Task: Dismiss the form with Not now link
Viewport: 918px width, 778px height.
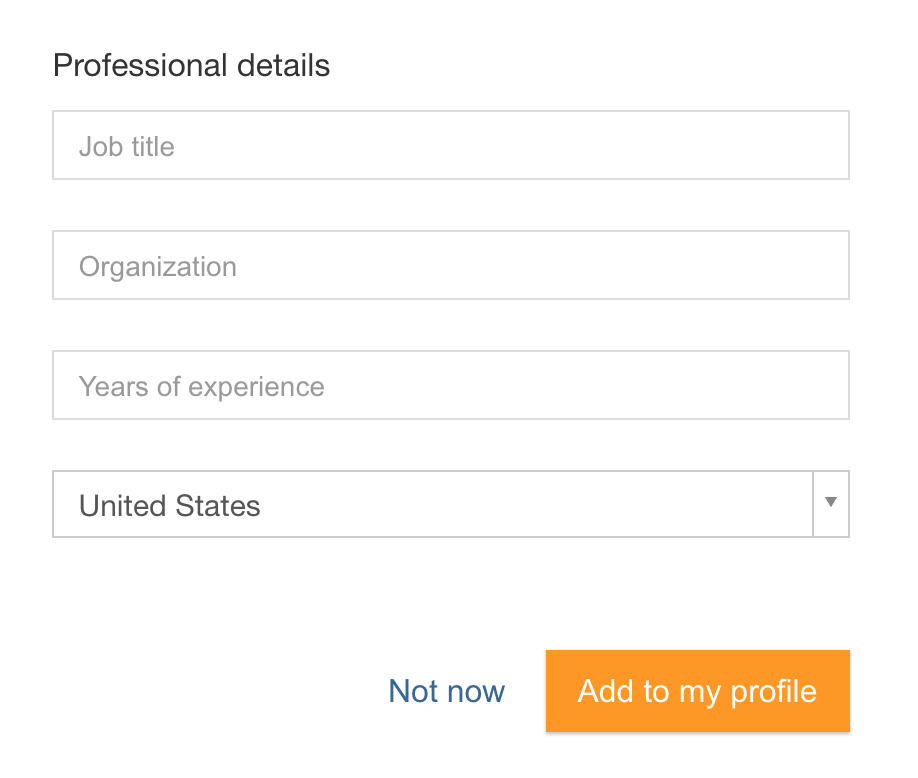Action: (447, 691)
